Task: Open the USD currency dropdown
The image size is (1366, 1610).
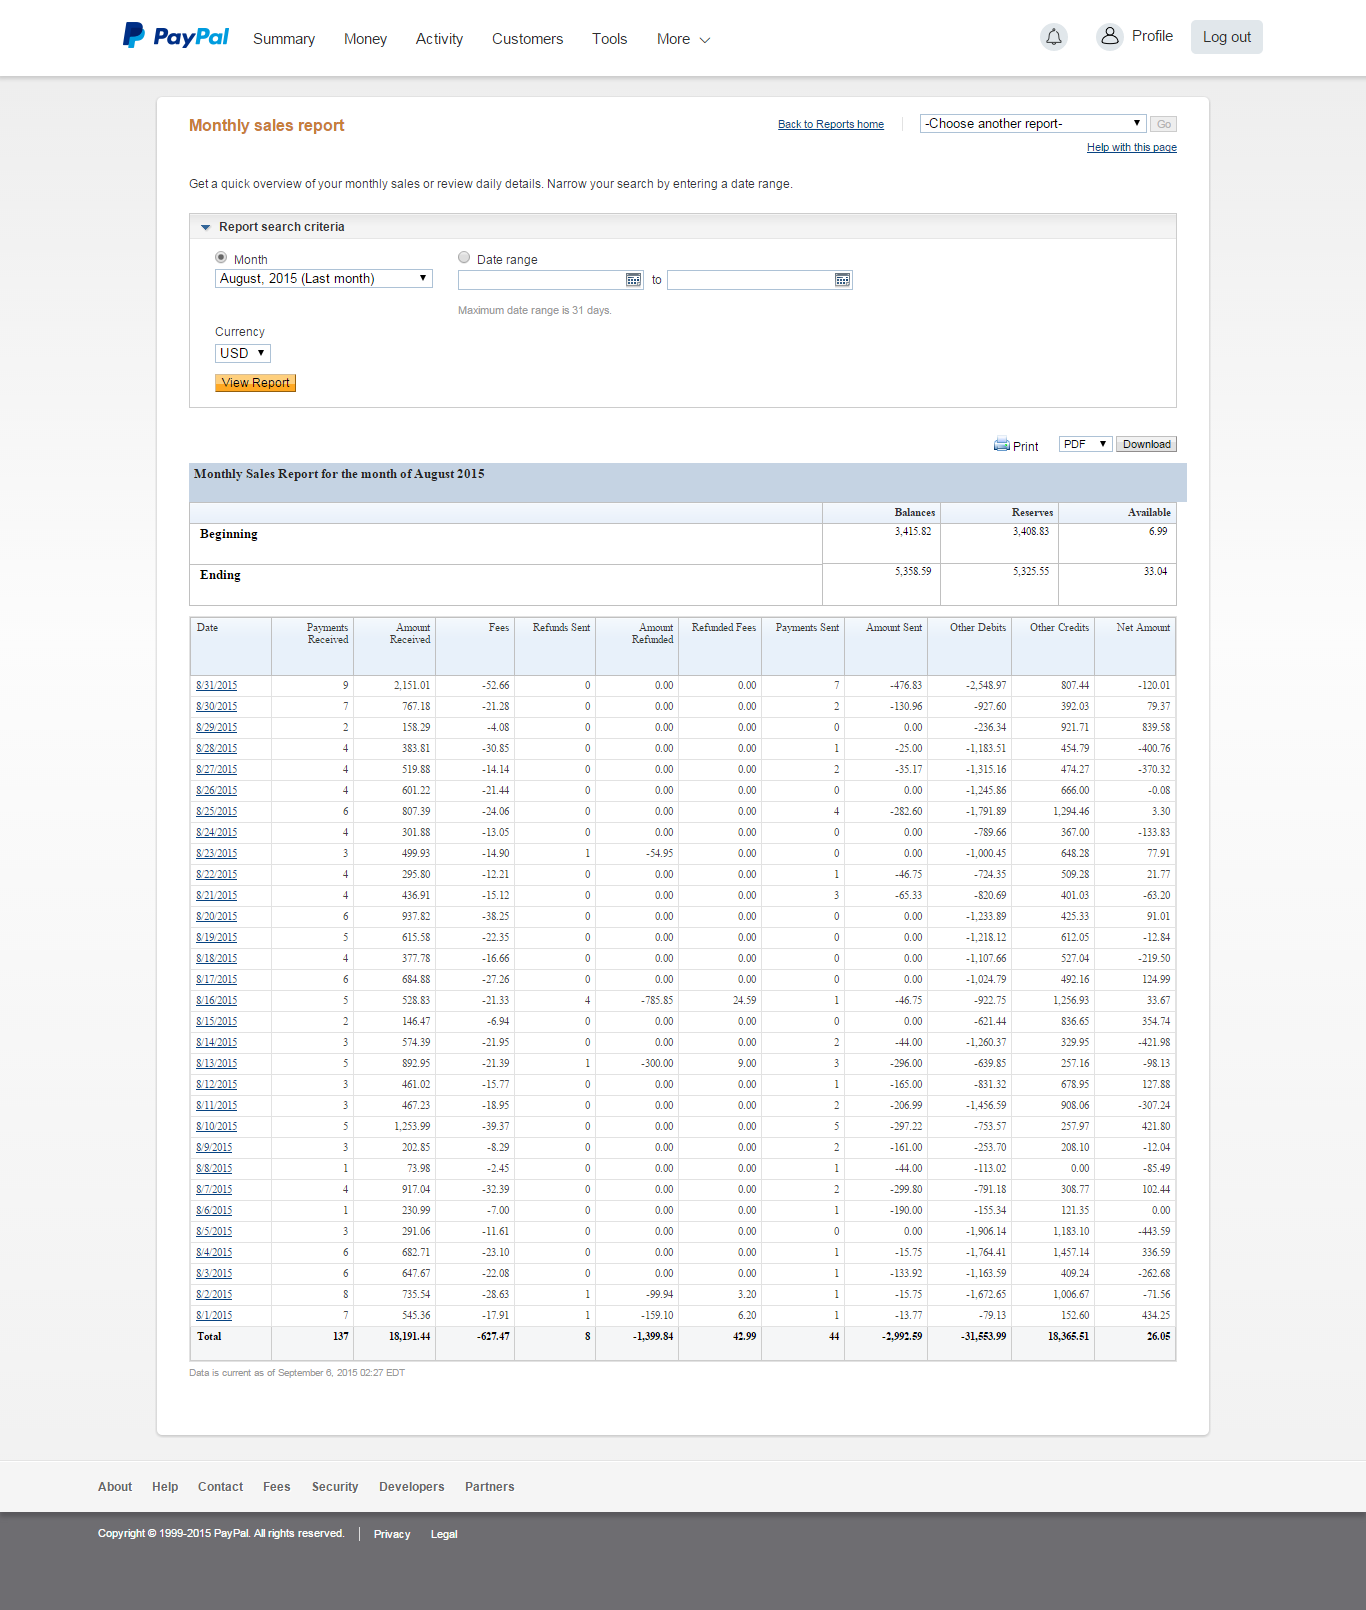Action: tap(243, 353)
